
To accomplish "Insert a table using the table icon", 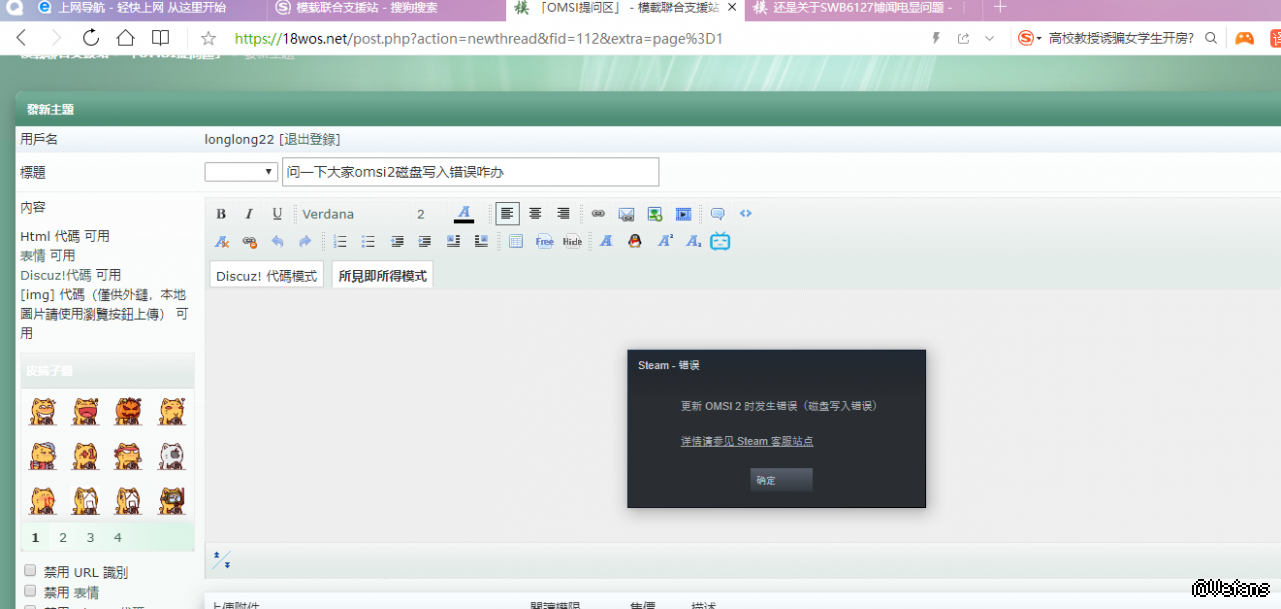I will click(515, 241).
